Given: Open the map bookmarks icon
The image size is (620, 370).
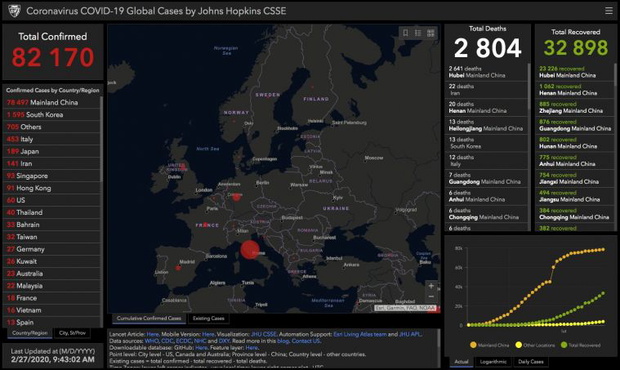Looking at the screenshot, I should (405, 33).
